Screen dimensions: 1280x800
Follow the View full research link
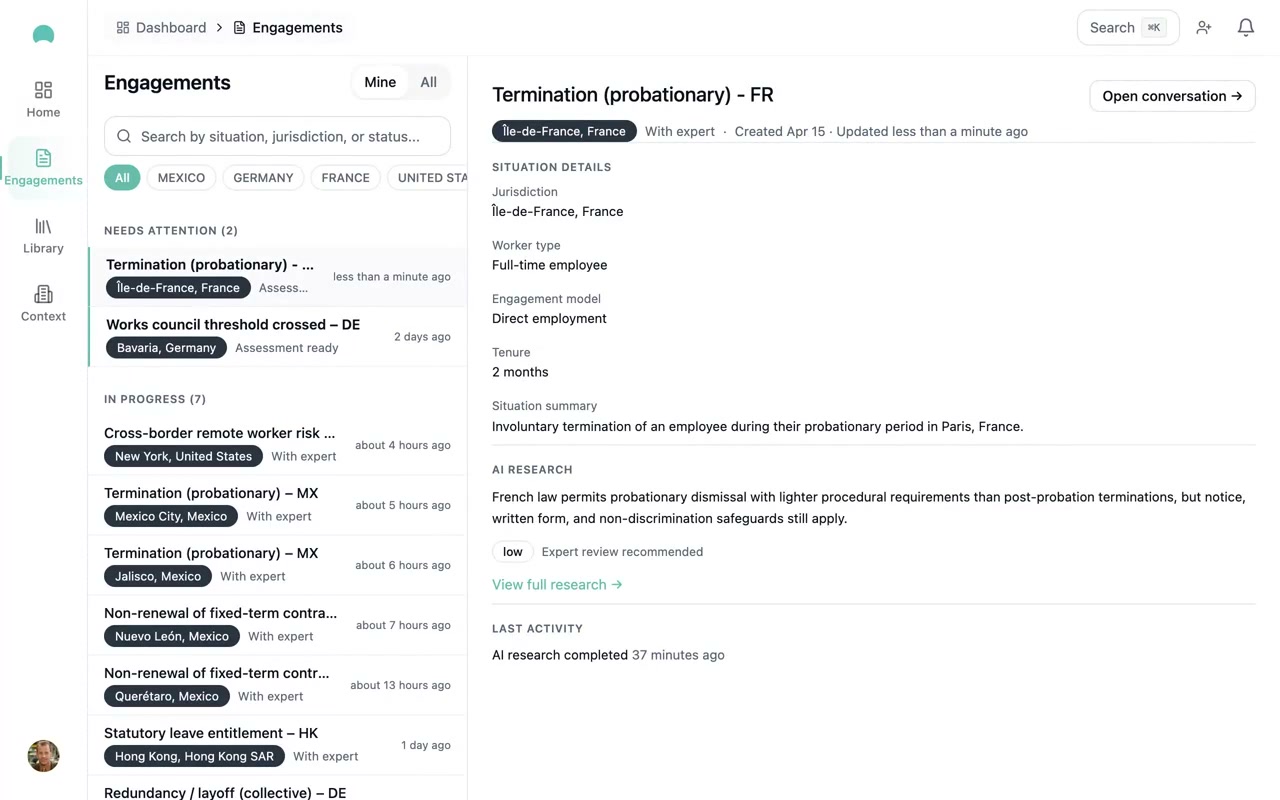point(557,585)
